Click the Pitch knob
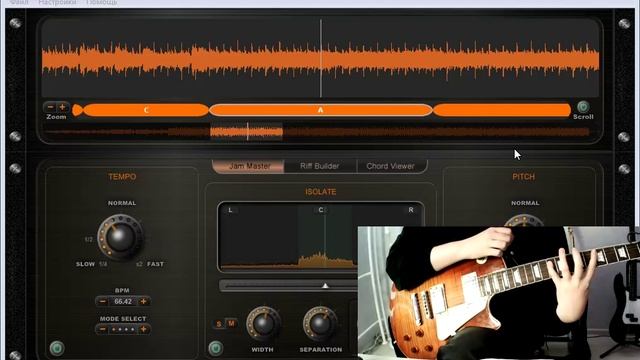 (x=524, y=221)
